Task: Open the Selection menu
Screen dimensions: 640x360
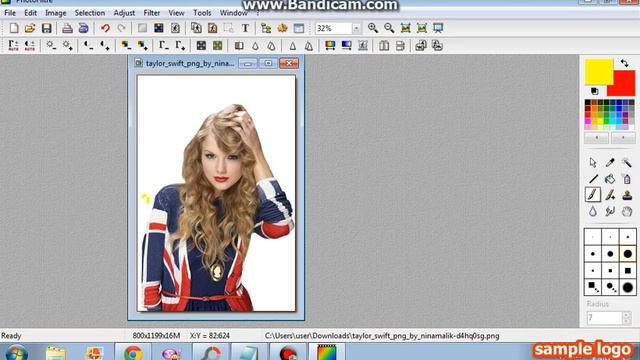Action: pyautogui.click(x=90, y=13)
